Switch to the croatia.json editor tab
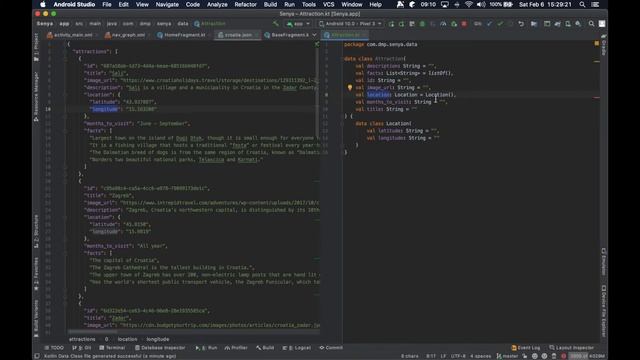Image resolution: width=640 pixels, height=360 pixels. (x=238, y=35)
